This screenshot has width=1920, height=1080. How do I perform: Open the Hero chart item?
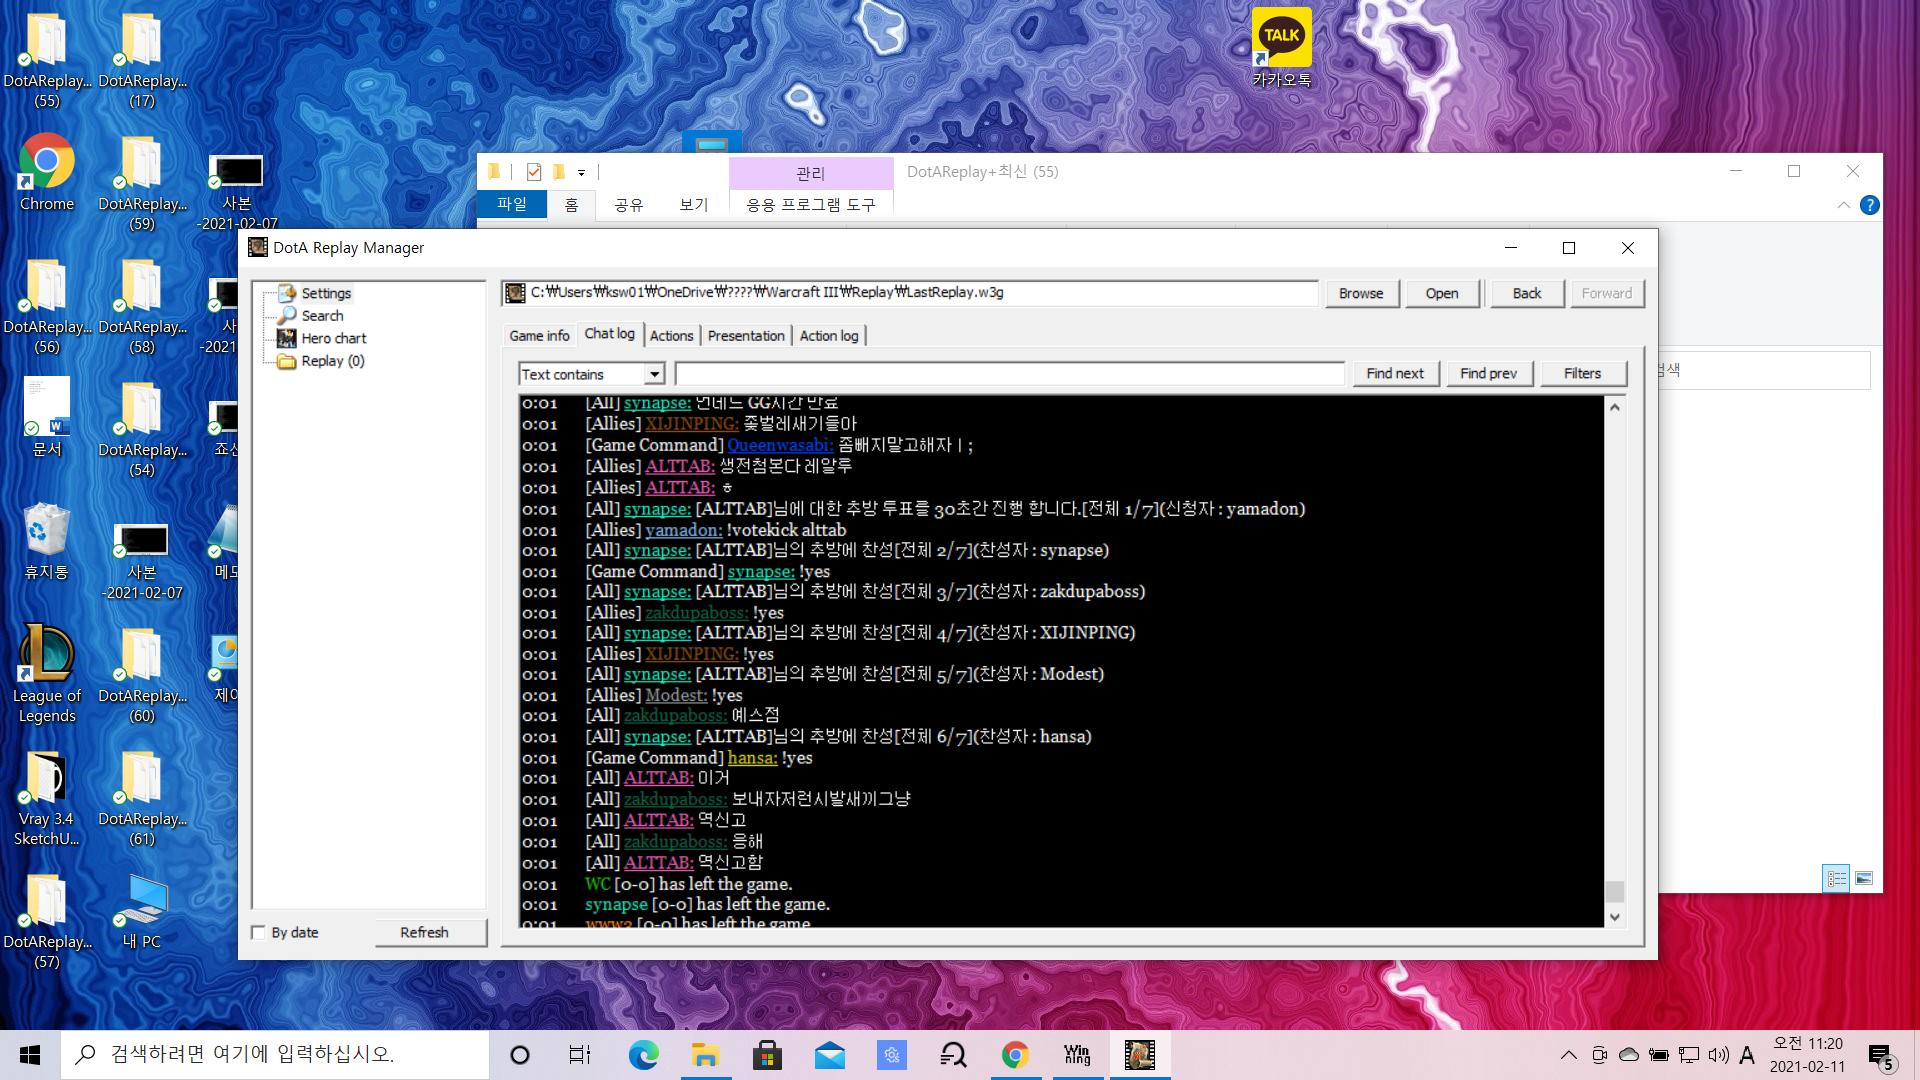tap(334, 338)
